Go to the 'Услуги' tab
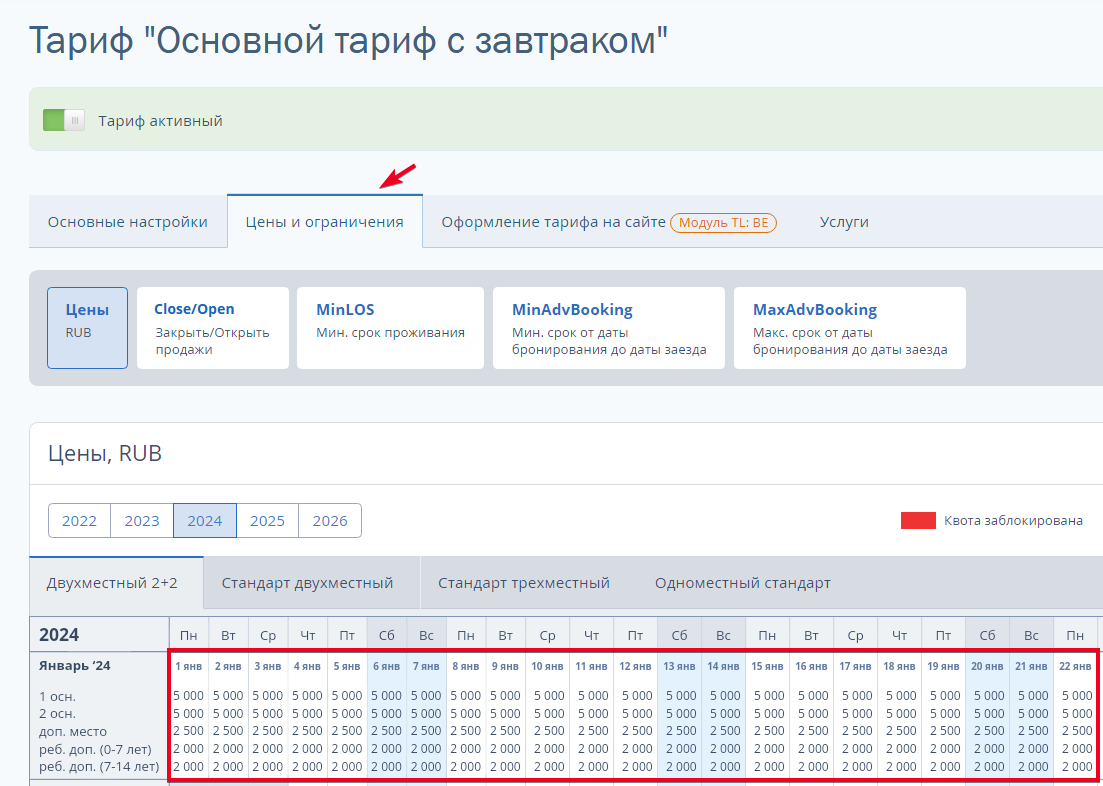The height and width of the screenshot is (786, 1103). pyautogui.click(x=844, y=222)
